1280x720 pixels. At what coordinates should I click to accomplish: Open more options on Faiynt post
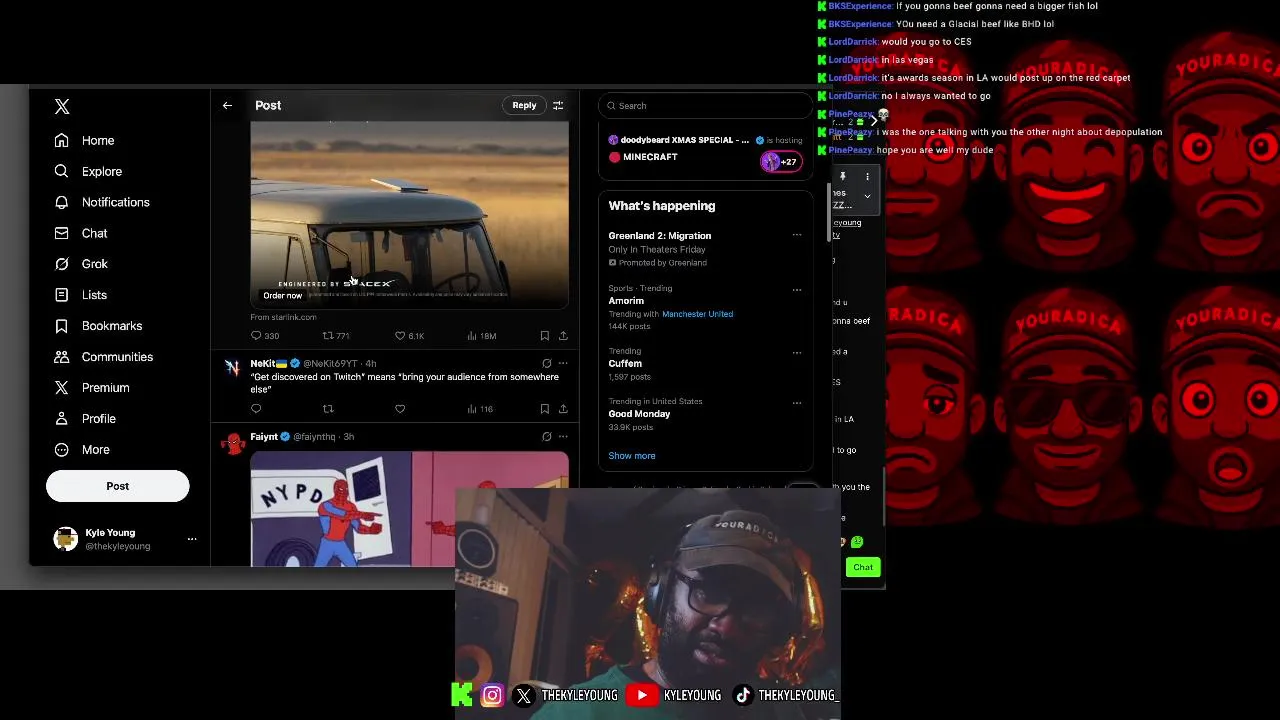563,437
